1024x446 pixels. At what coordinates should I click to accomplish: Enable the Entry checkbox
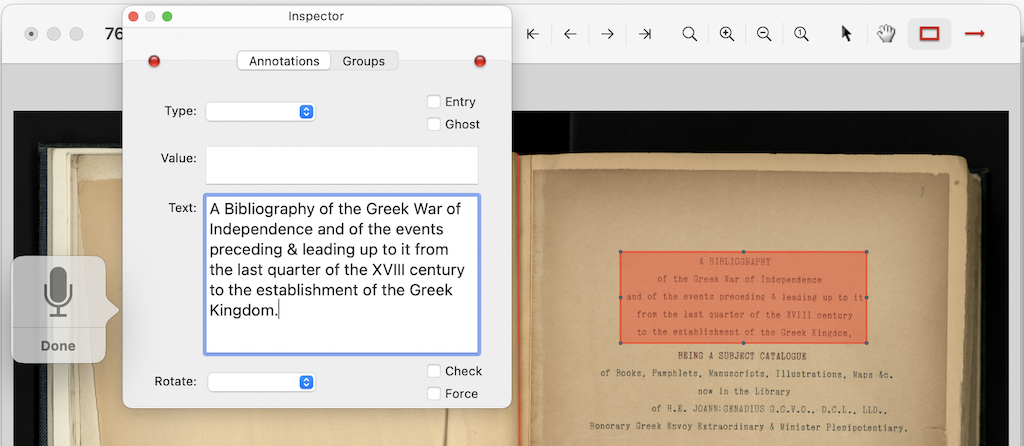(434, 102)
